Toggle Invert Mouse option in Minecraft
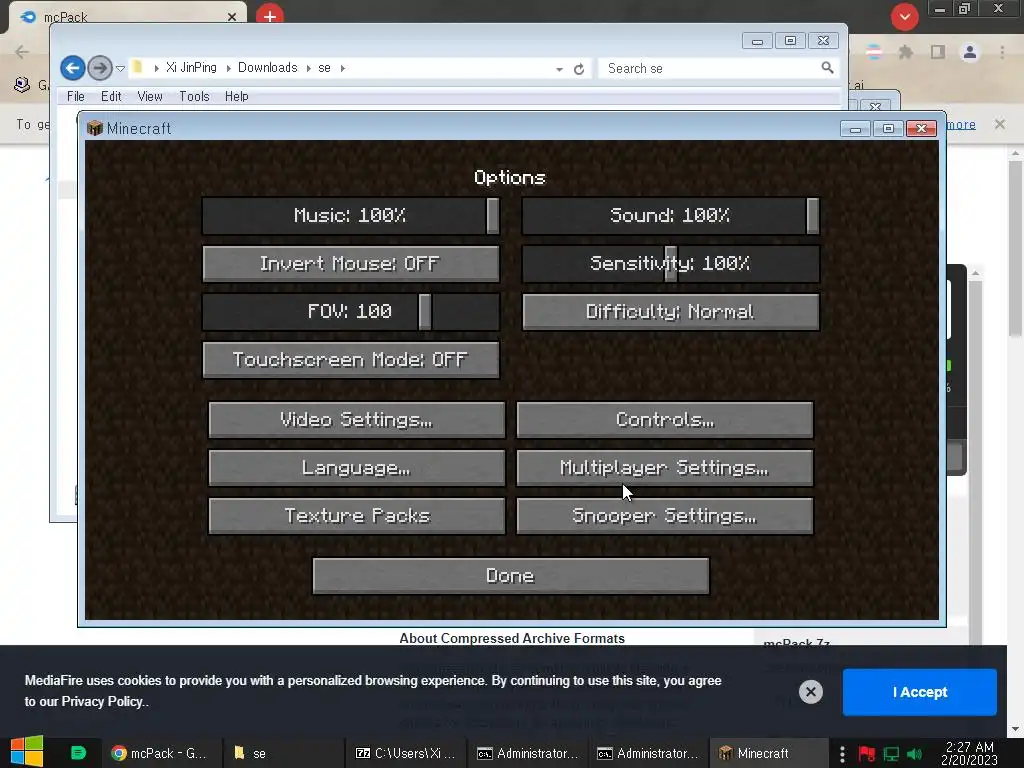 [x=351, y=264]
